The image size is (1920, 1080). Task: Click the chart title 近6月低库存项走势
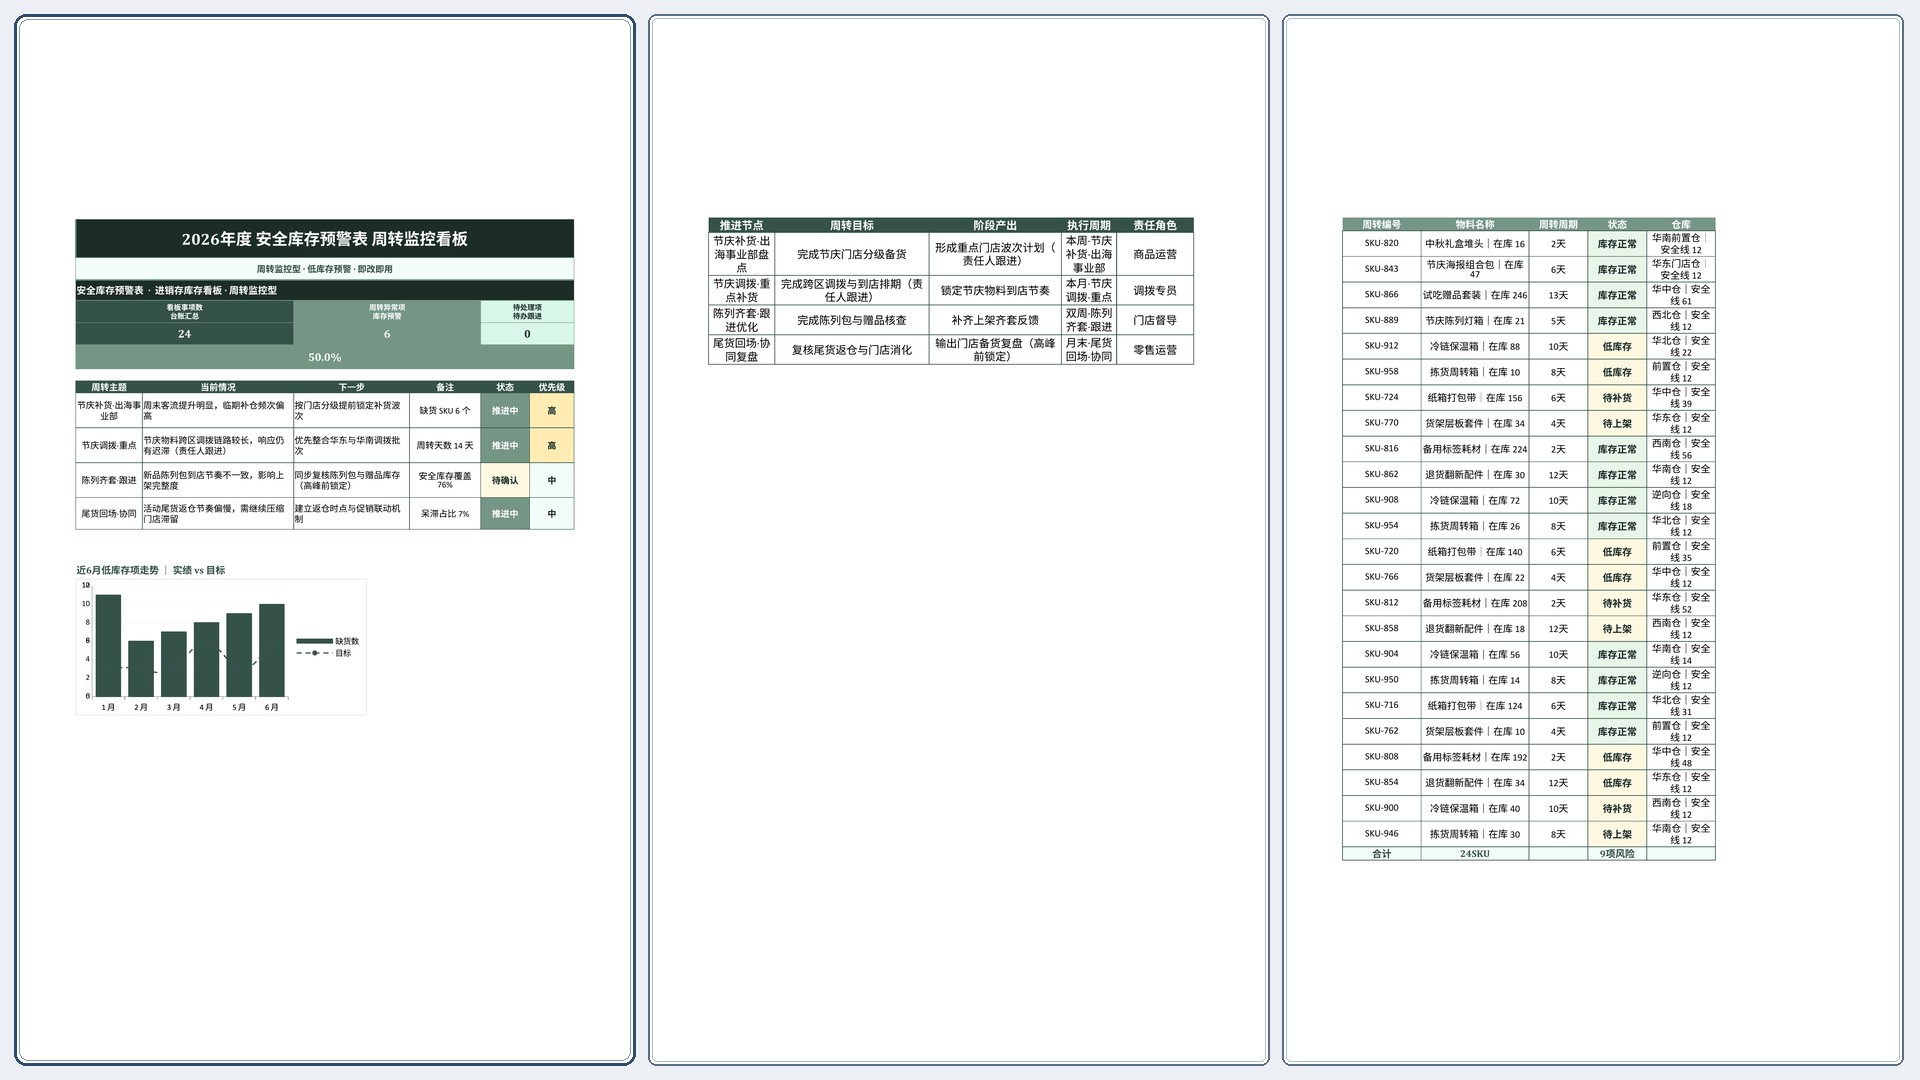tap(117, 570)
